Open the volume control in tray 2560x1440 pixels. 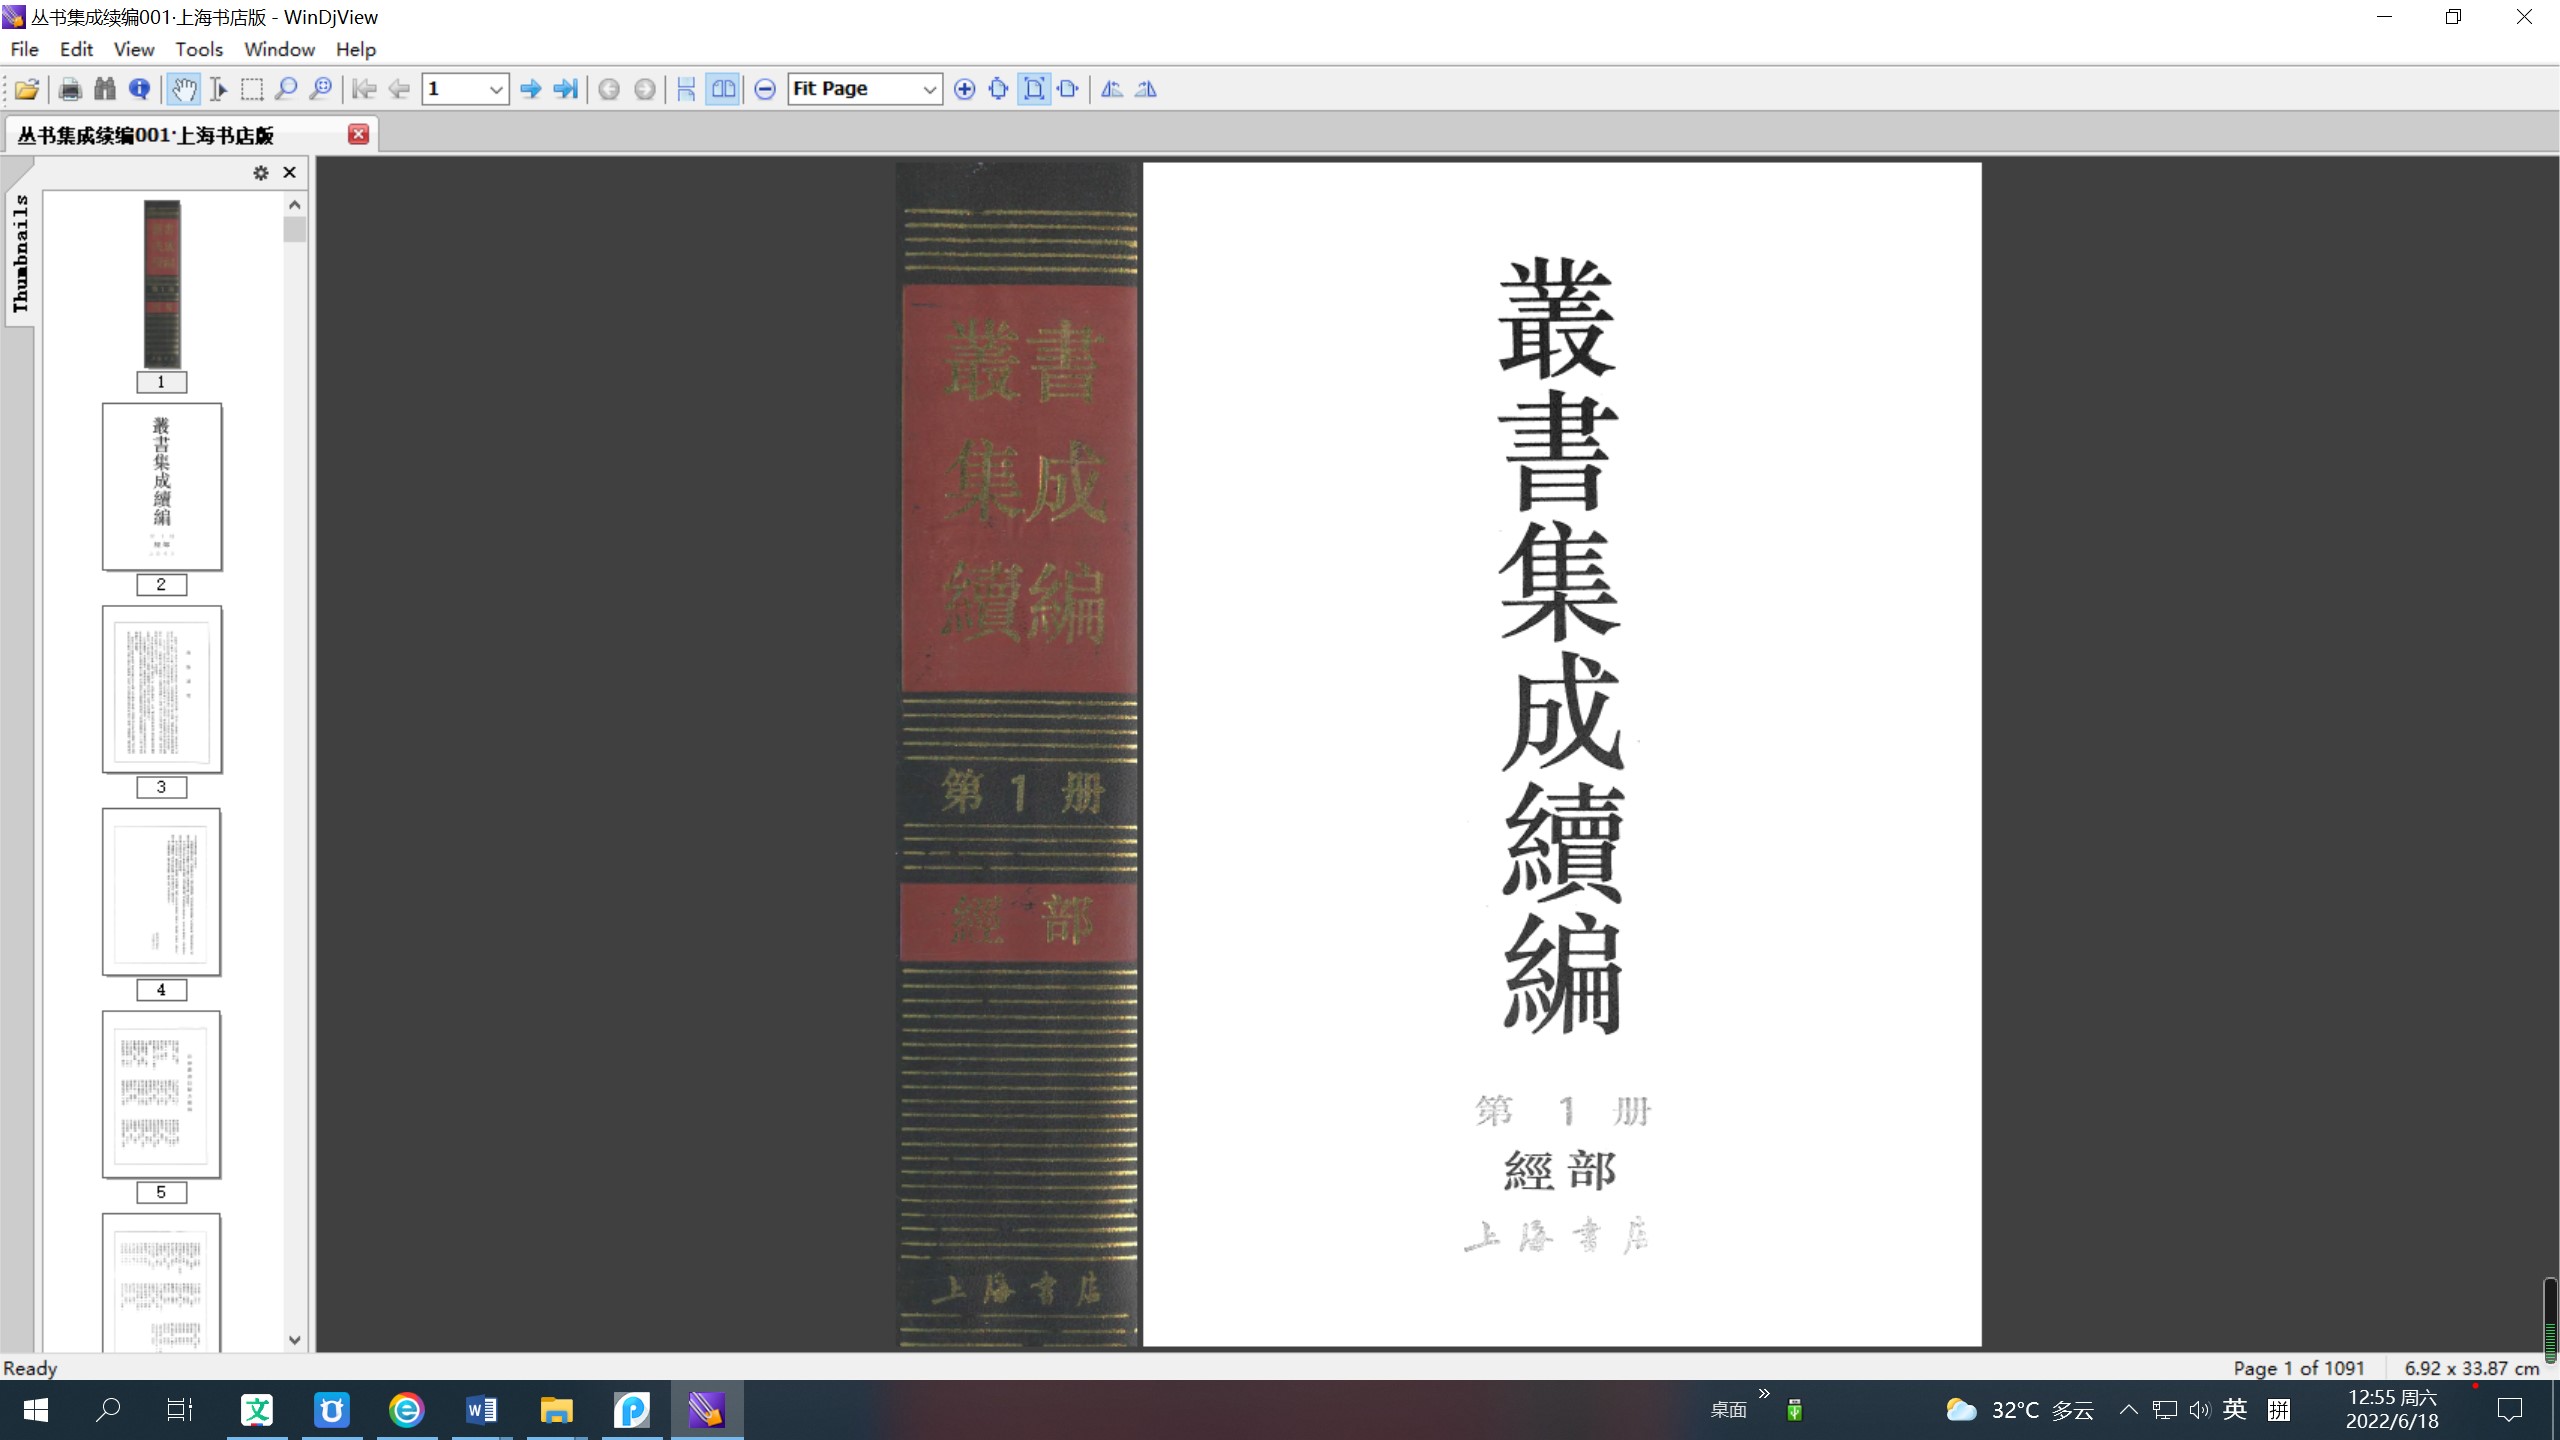click(2199, 1410)
